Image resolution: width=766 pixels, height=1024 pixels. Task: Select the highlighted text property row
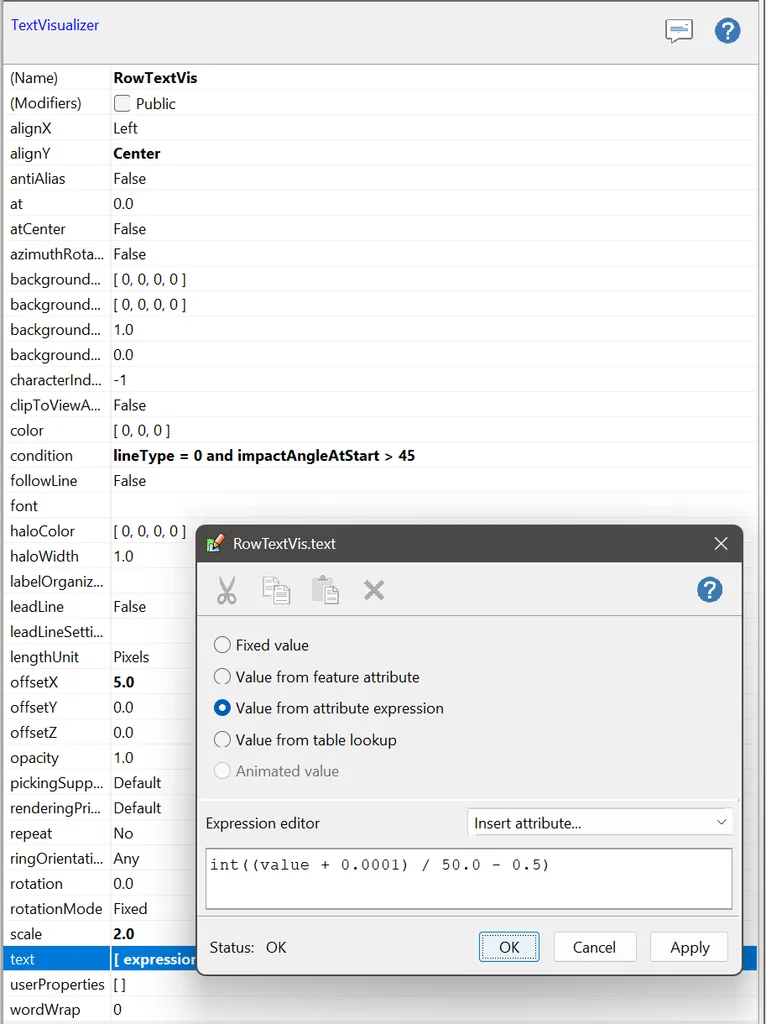click(101, 959)
